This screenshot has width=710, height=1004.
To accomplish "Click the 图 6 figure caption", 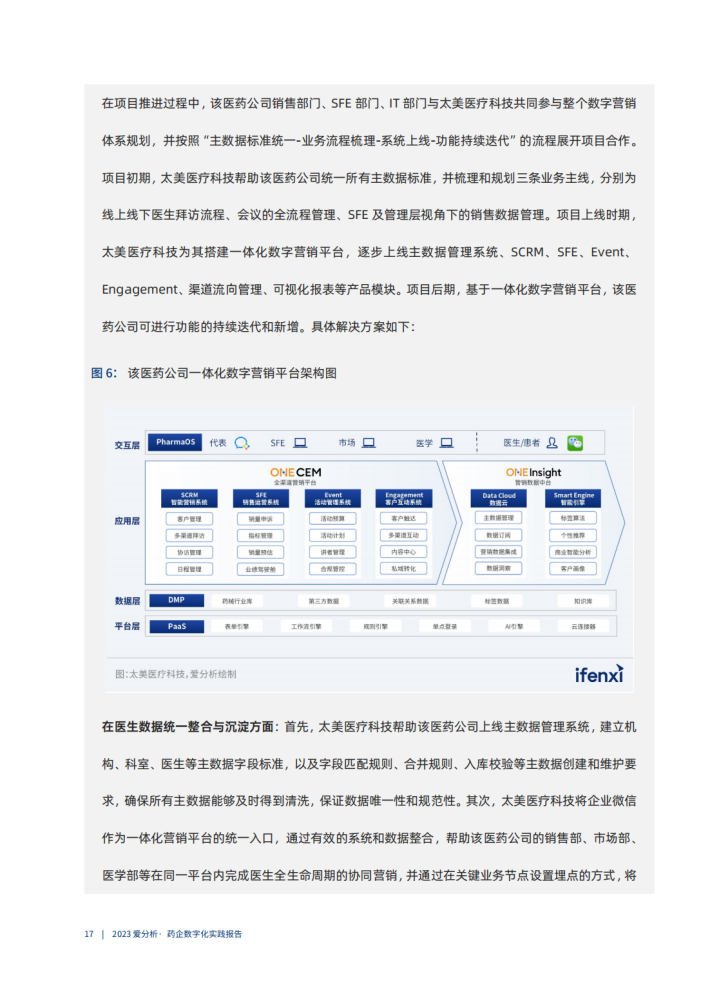I will tap(214, 373).
